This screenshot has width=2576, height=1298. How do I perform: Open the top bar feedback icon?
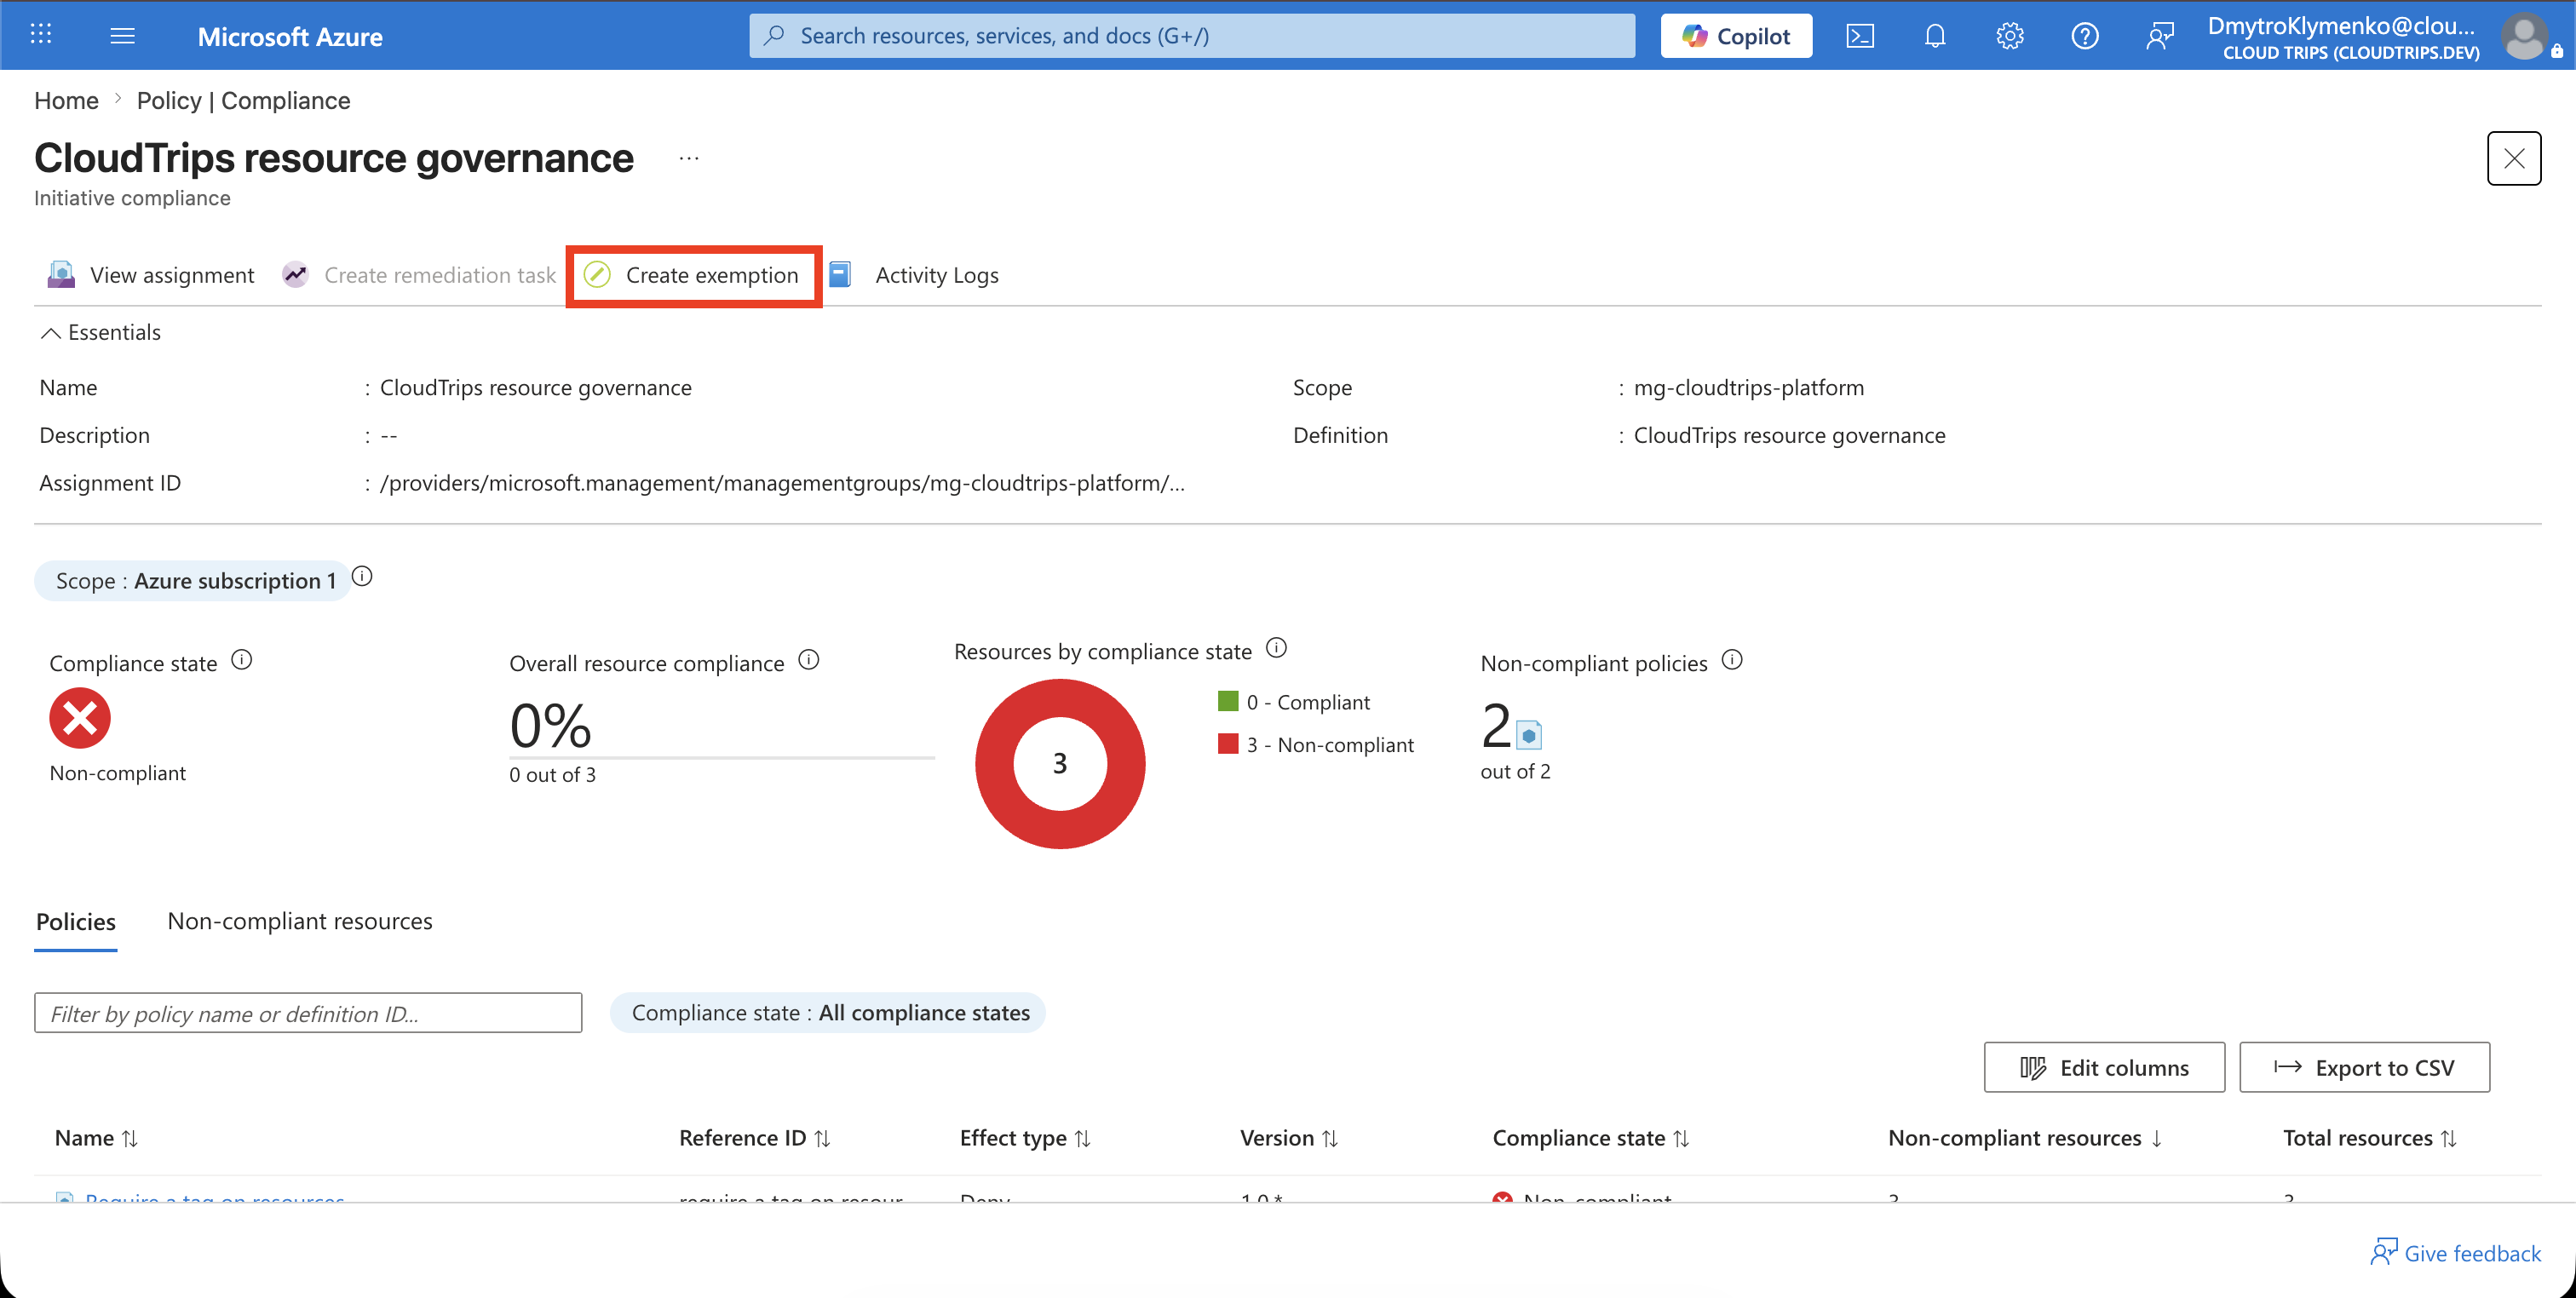(2159, 36)
